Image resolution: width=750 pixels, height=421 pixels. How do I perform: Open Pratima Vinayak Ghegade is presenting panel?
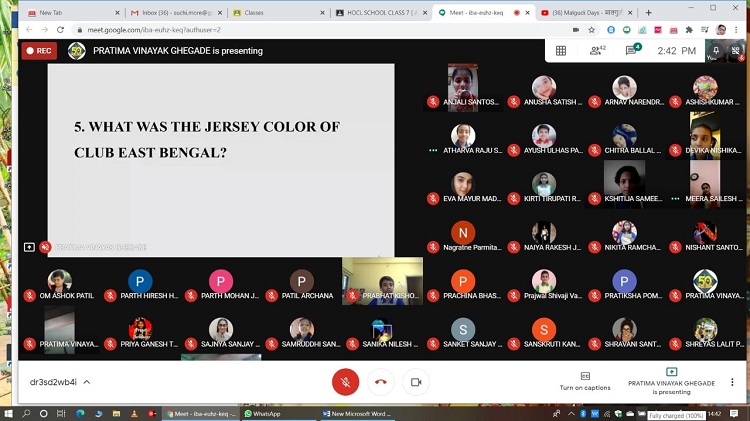[671, 386]
